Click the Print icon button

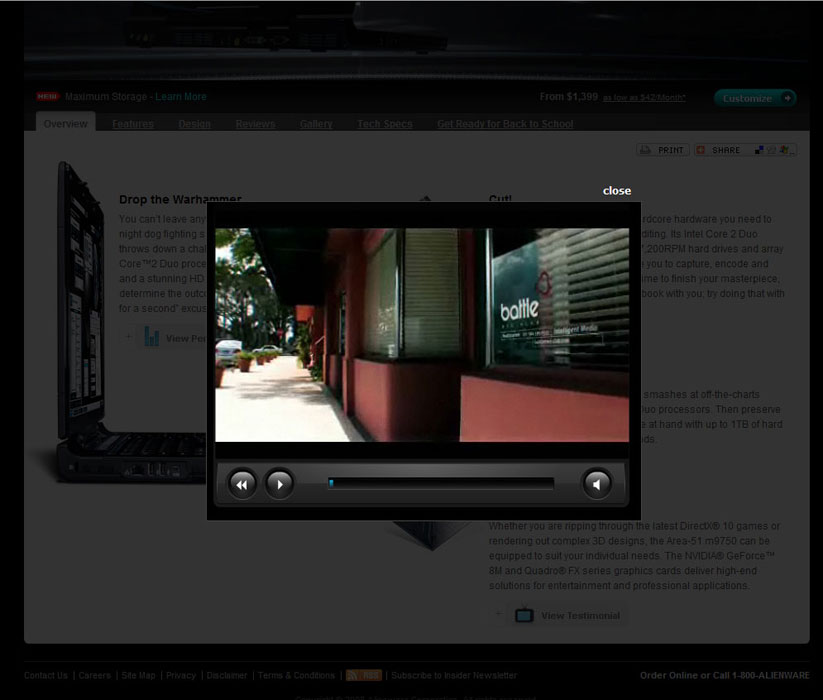point(662,150)
